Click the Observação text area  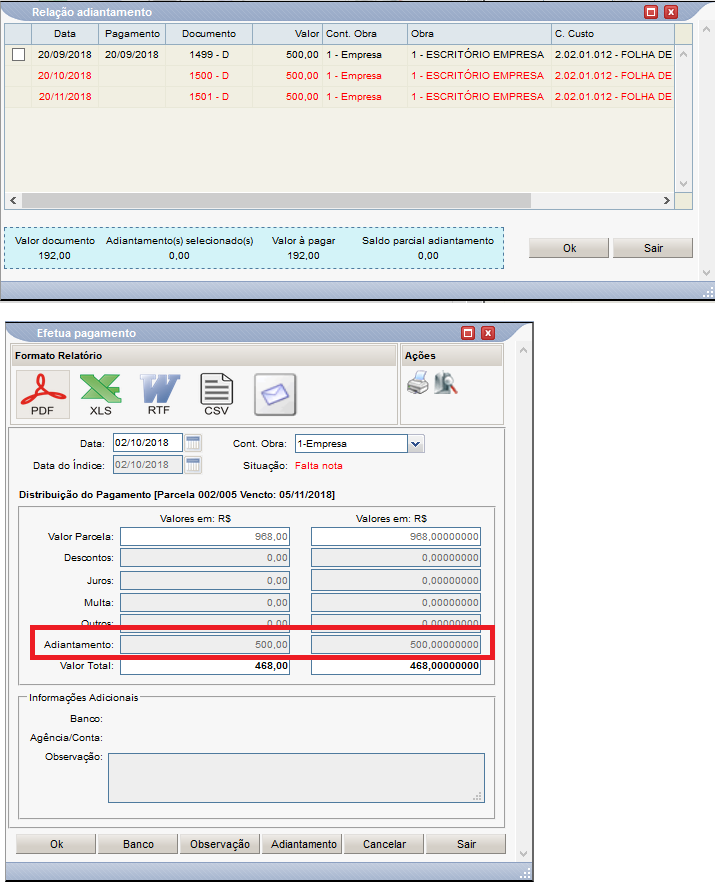coord(296,778)
